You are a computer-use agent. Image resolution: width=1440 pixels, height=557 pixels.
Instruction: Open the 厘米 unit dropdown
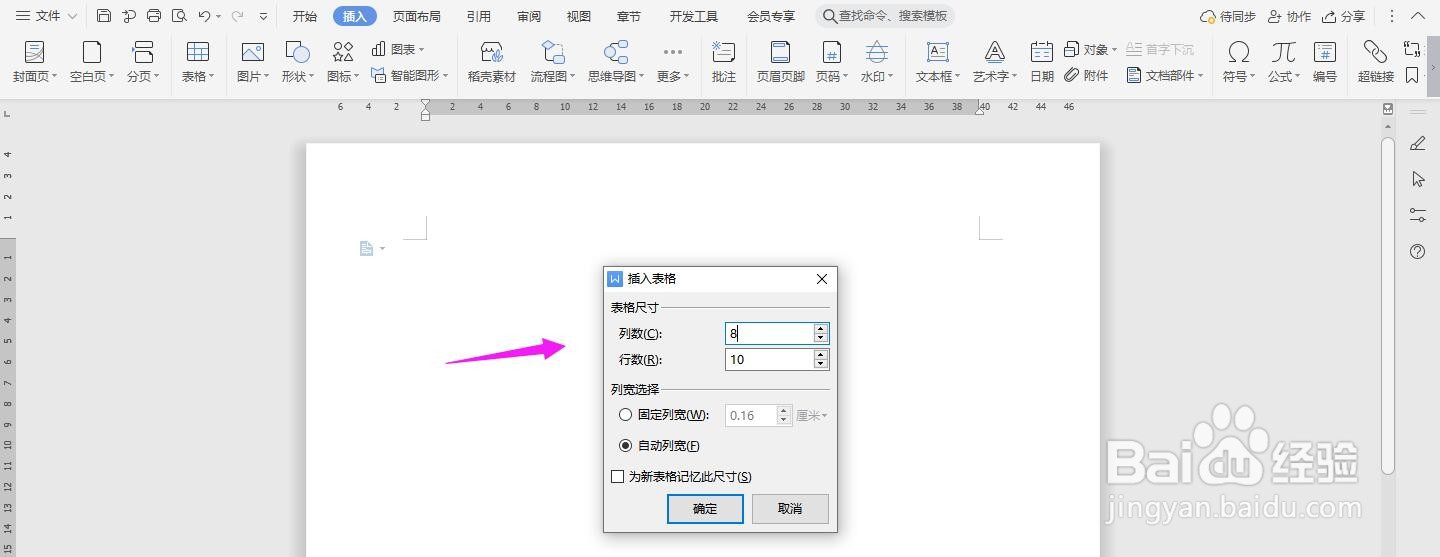[x=812, y=415]
